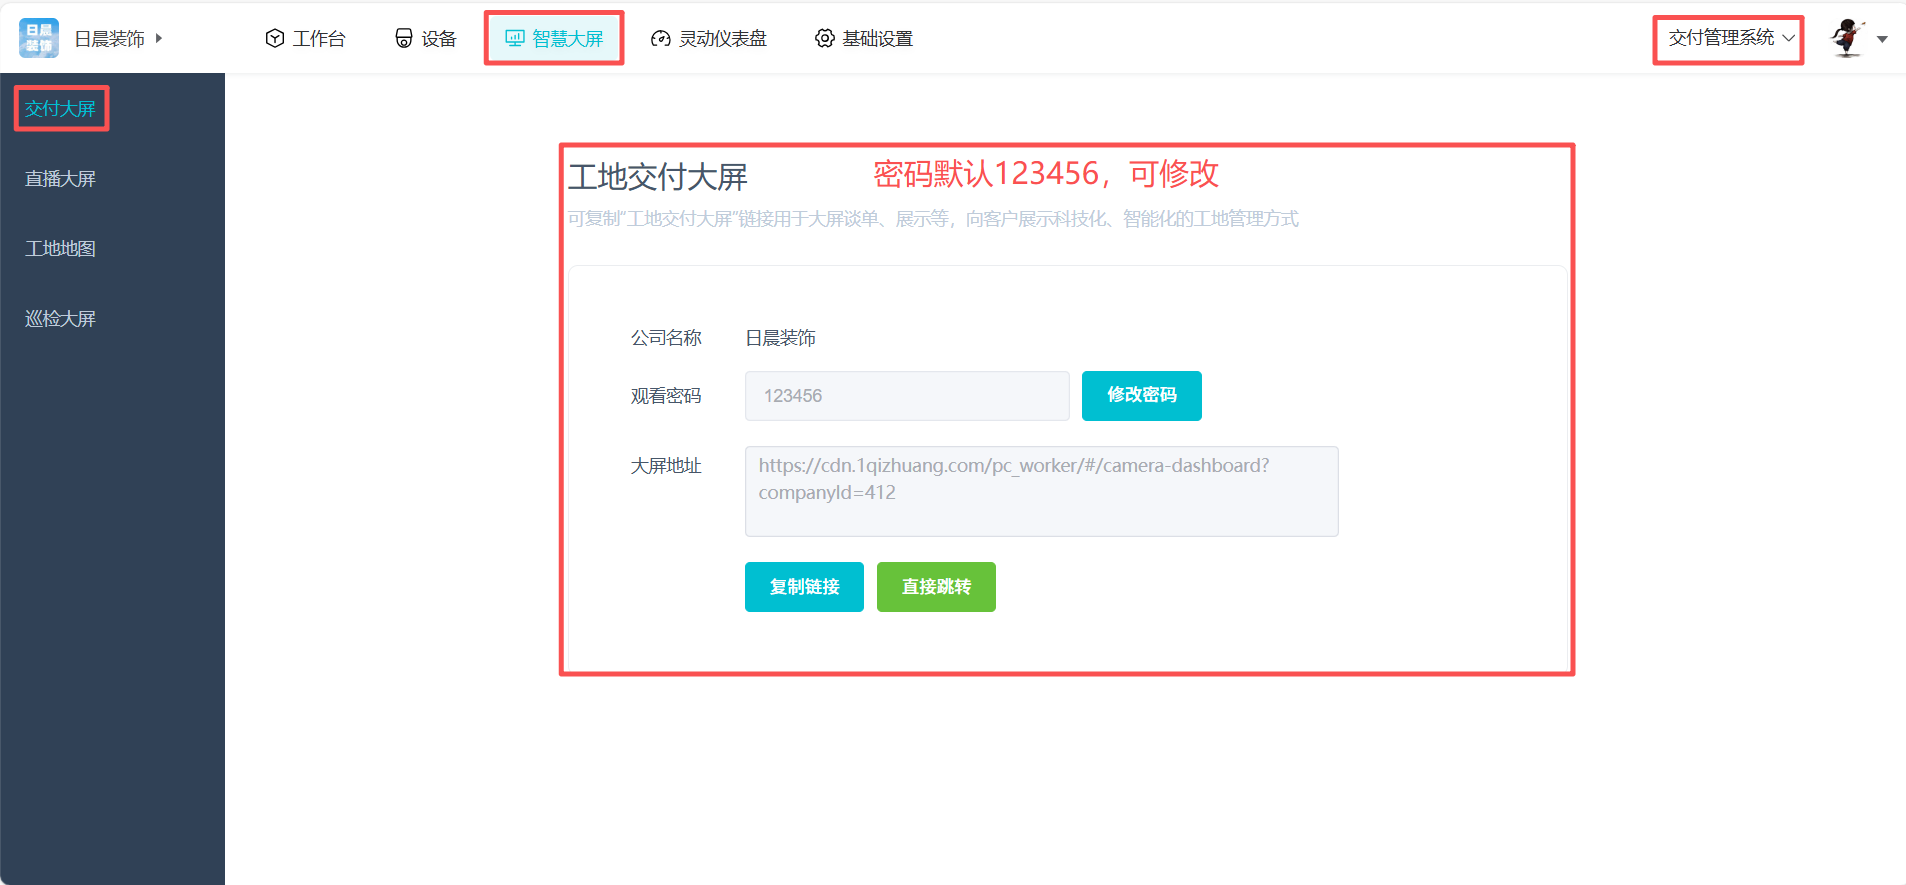Click the 灵动仪表盘 gauge icon
1906x885 pixels.
660,39
